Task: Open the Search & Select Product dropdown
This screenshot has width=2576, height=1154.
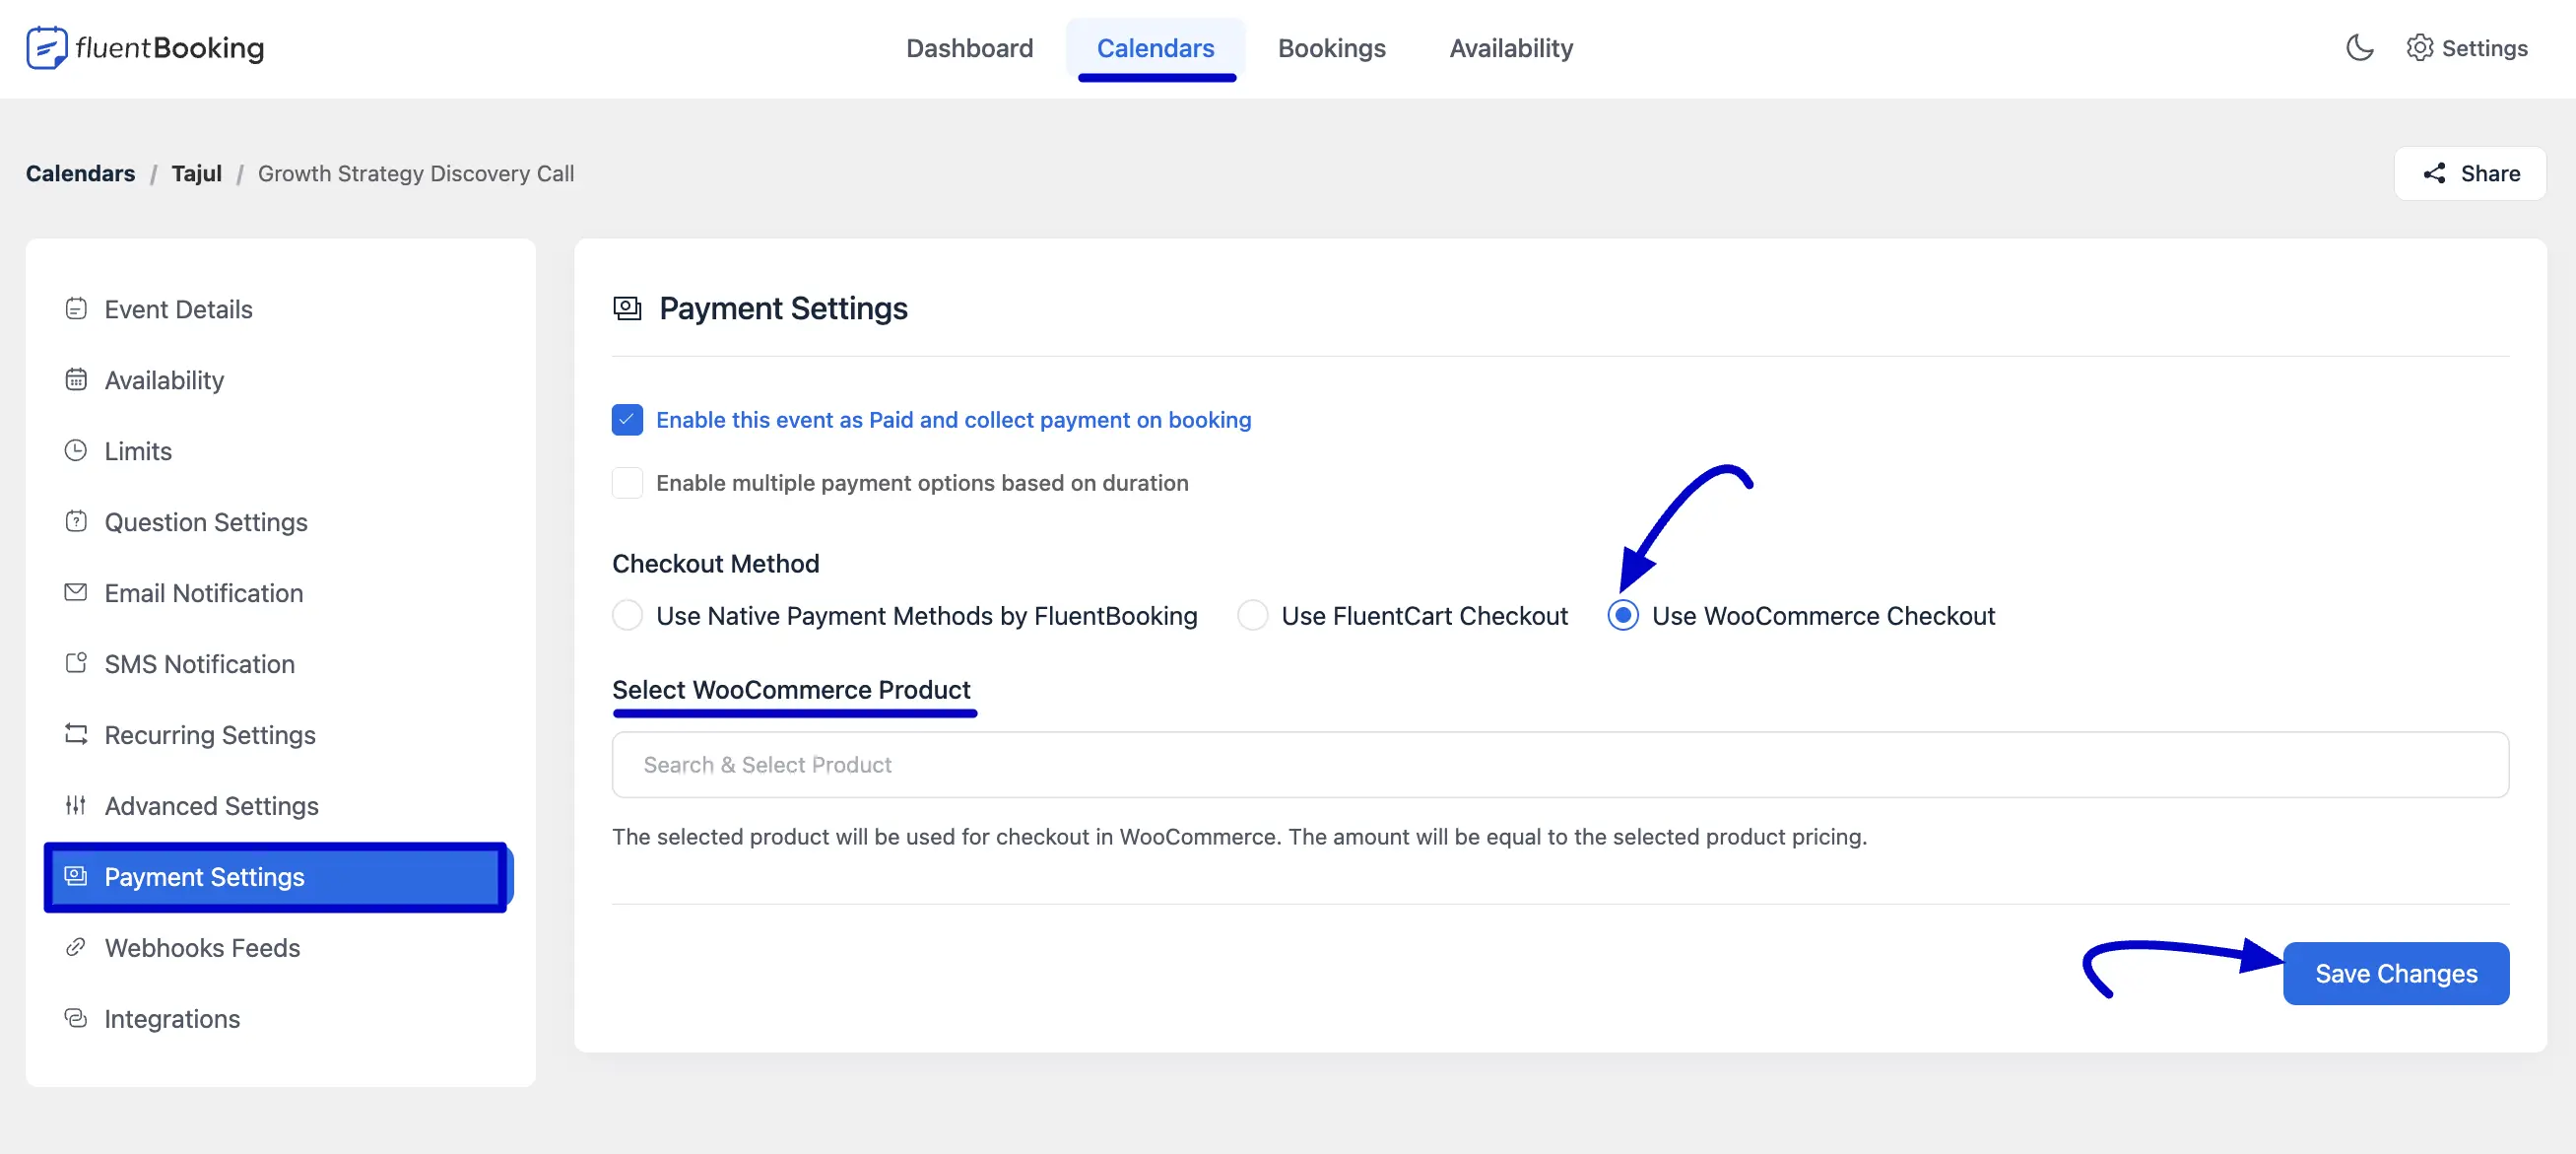Action: (1559, 765)
